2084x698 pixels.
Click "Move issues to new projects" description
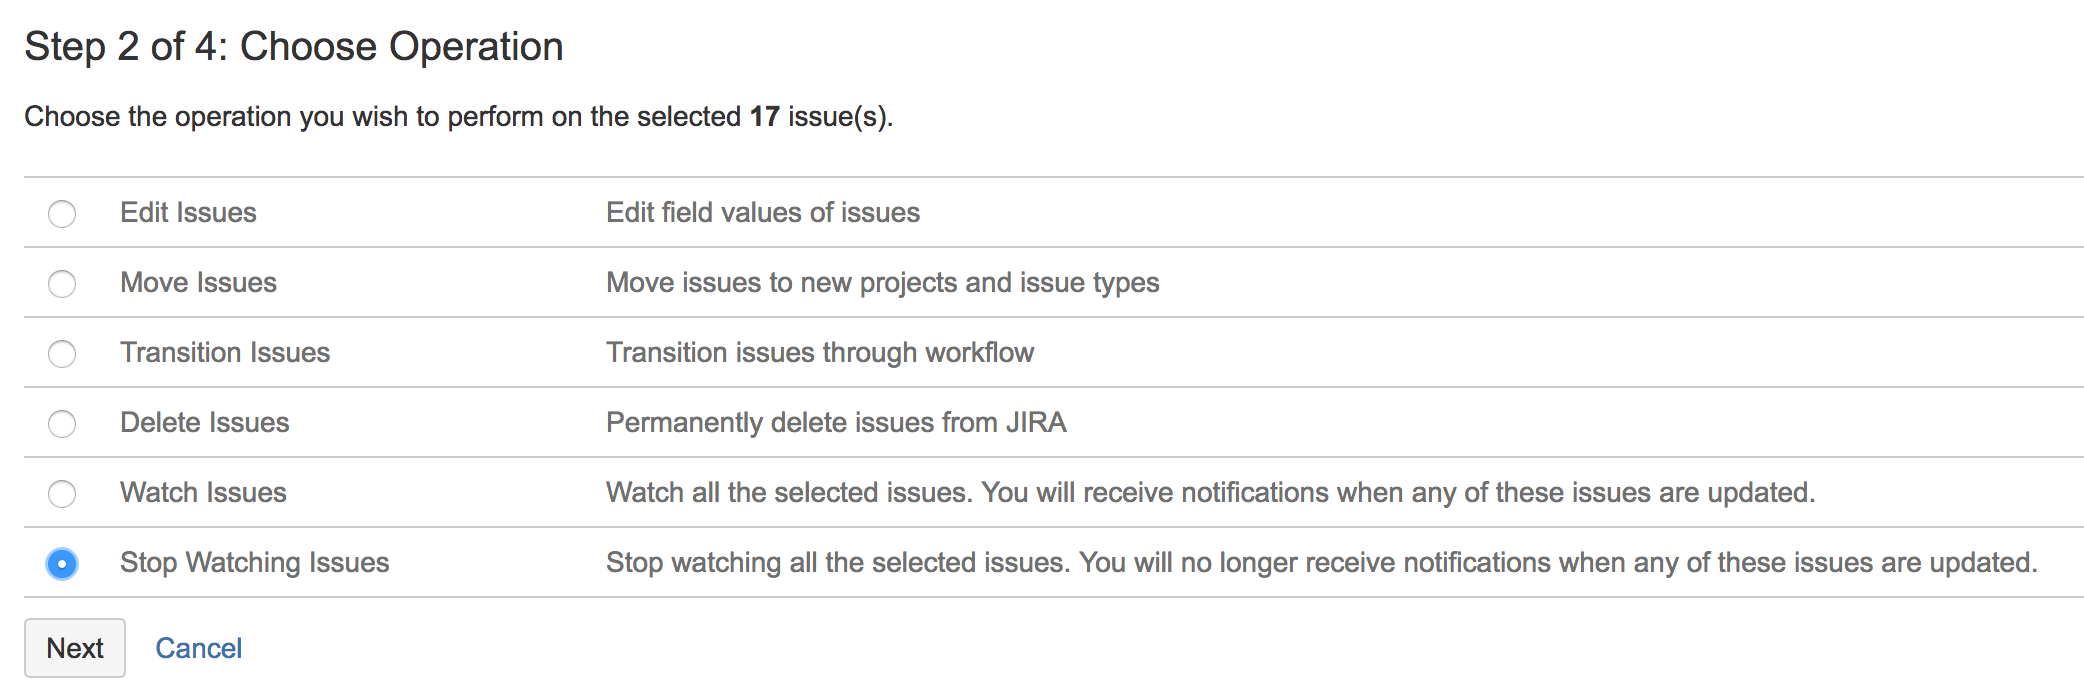coord(882,283)
